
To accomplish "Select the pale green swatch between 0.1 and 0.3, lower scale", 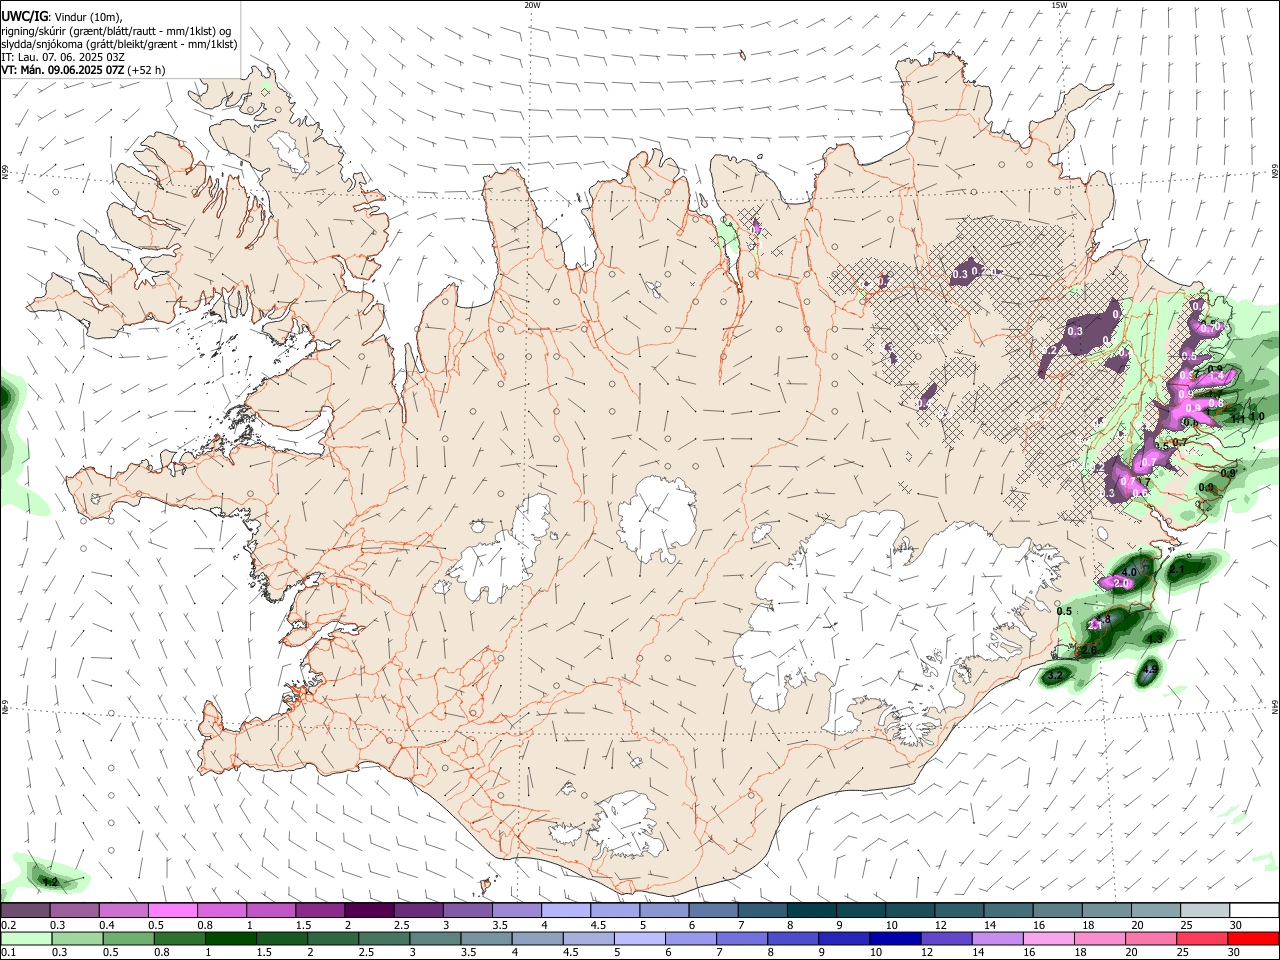I will [26, 938].
